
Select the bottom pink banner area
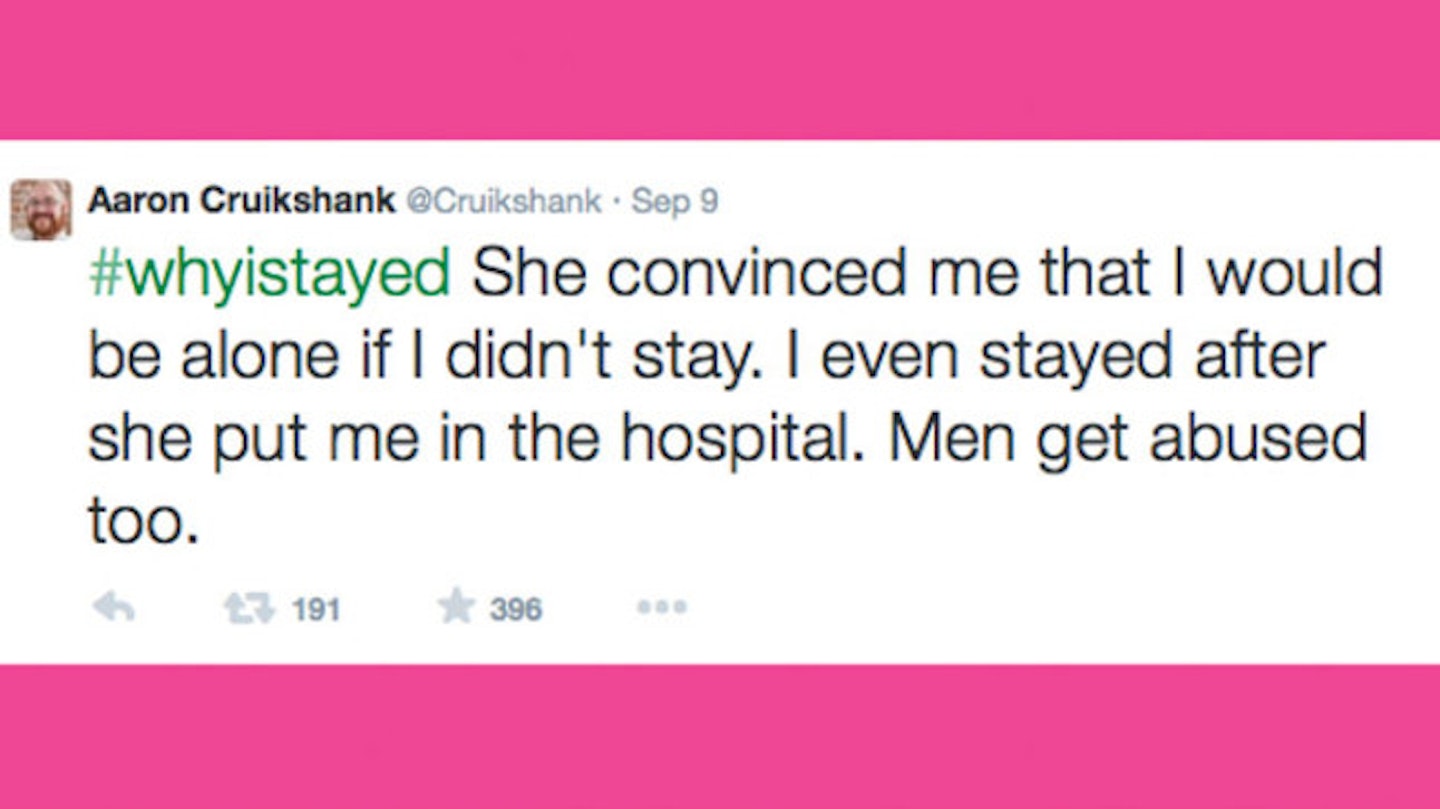point(720,737)
